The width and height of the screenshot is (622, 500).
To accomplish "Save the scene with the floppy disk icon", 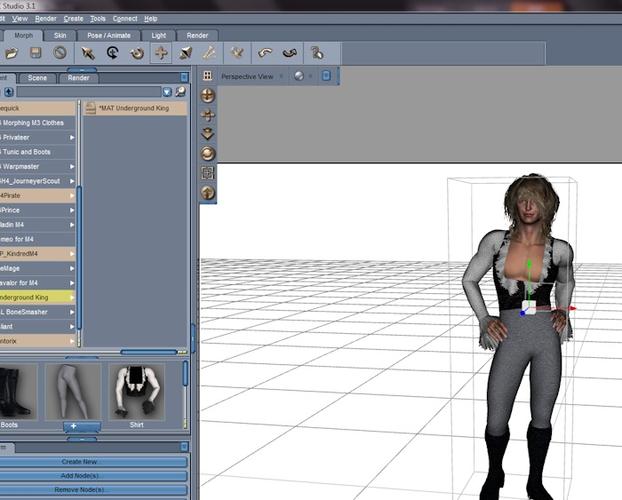I will coord(36,53).
